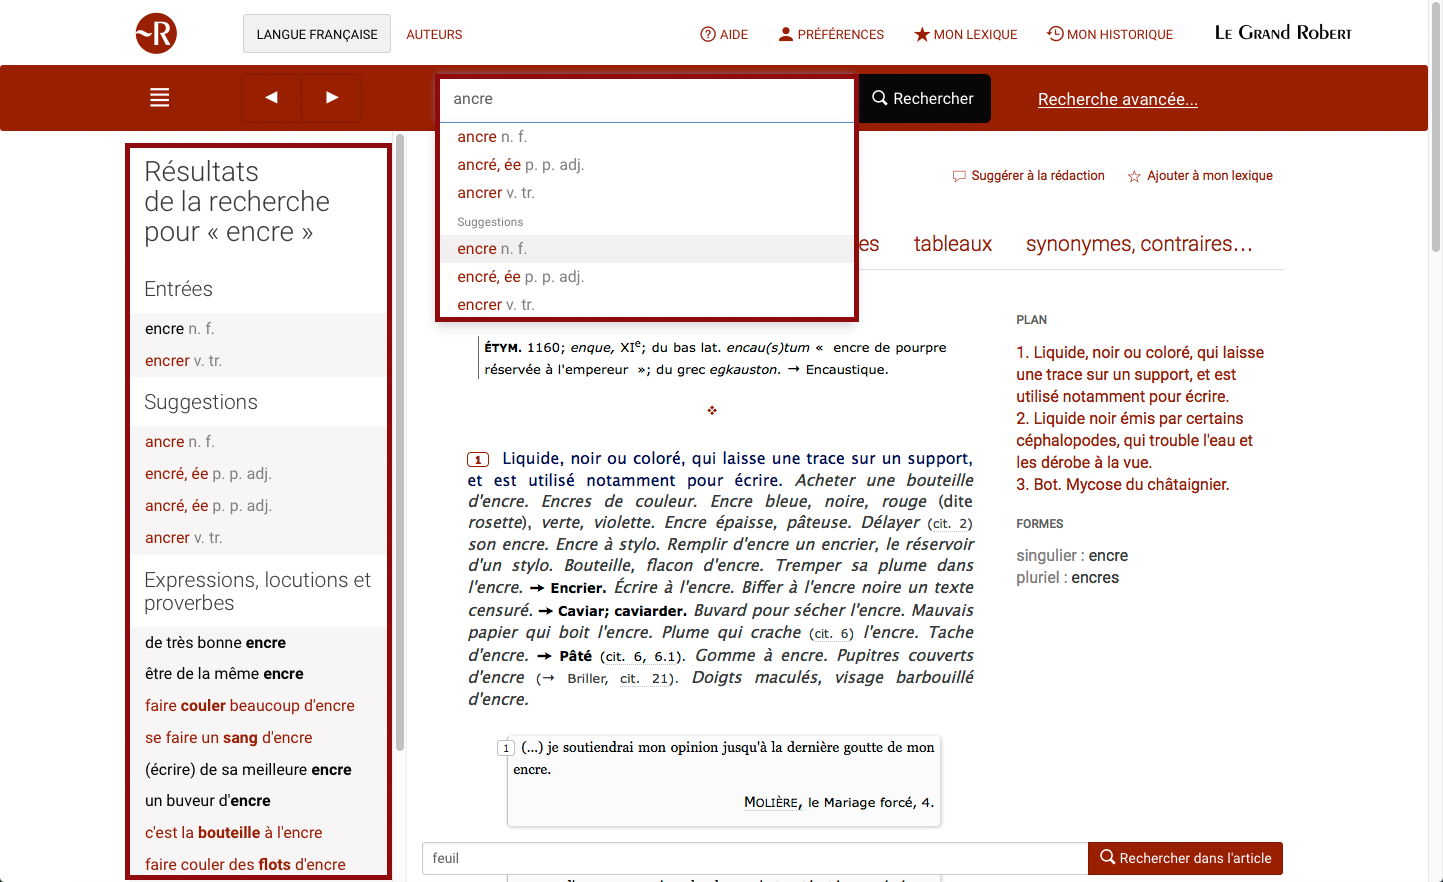This screenshot has height=882, width=1443.
Task: Click the Rechercher search button
Action: click(923, 98)
